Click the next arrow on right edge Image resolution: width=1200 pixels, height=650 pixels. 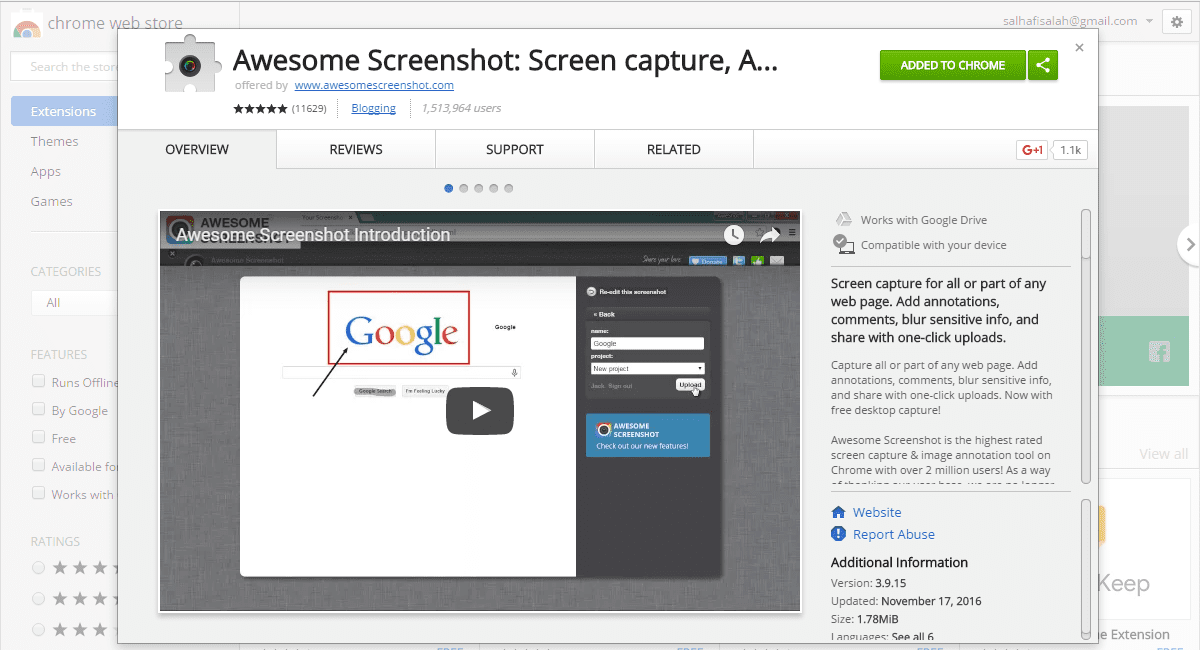(1189, 243)
